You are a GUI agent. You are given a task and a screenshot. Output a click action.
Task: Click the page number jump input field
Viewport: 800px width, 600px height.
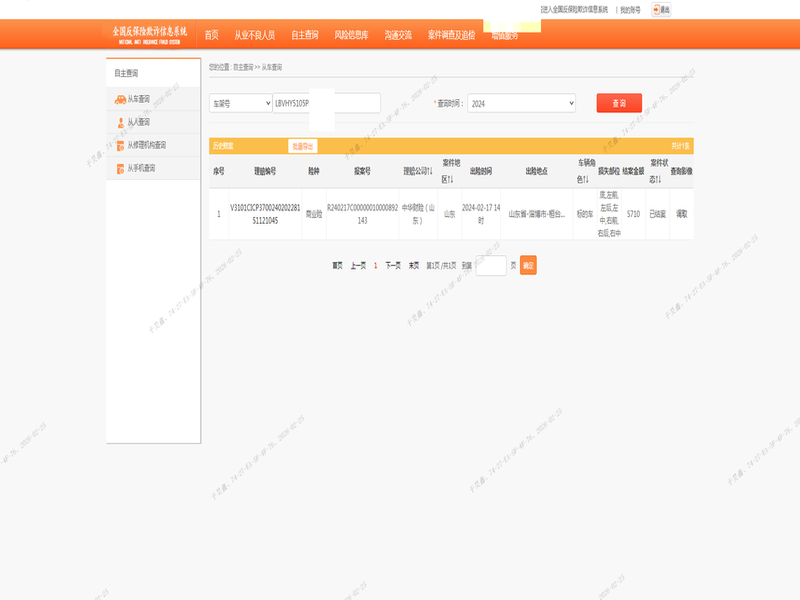coord(491,265)
